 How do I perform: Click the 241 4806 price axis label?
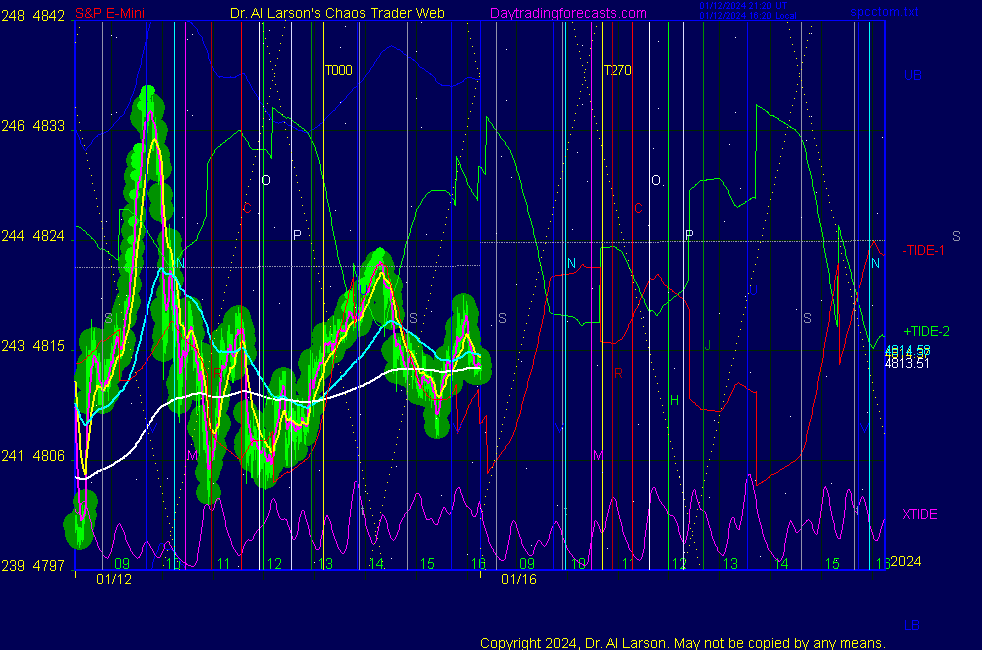[x=34, y=456]
